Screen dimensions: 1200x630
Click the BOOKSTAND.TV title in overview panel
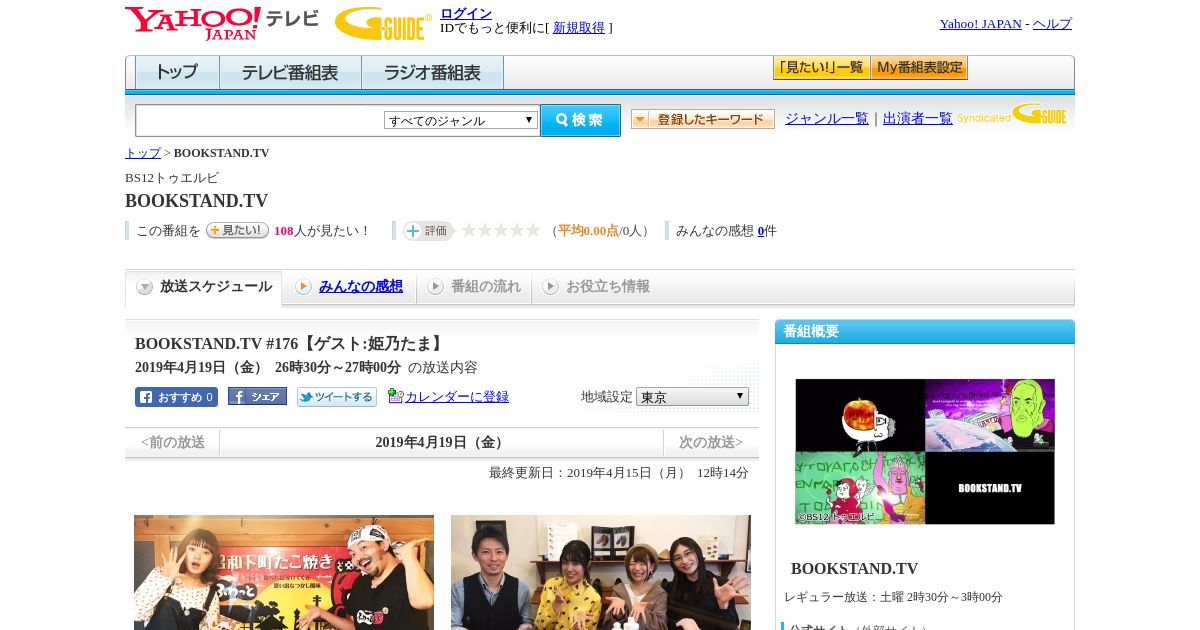[x=854, y=569]
